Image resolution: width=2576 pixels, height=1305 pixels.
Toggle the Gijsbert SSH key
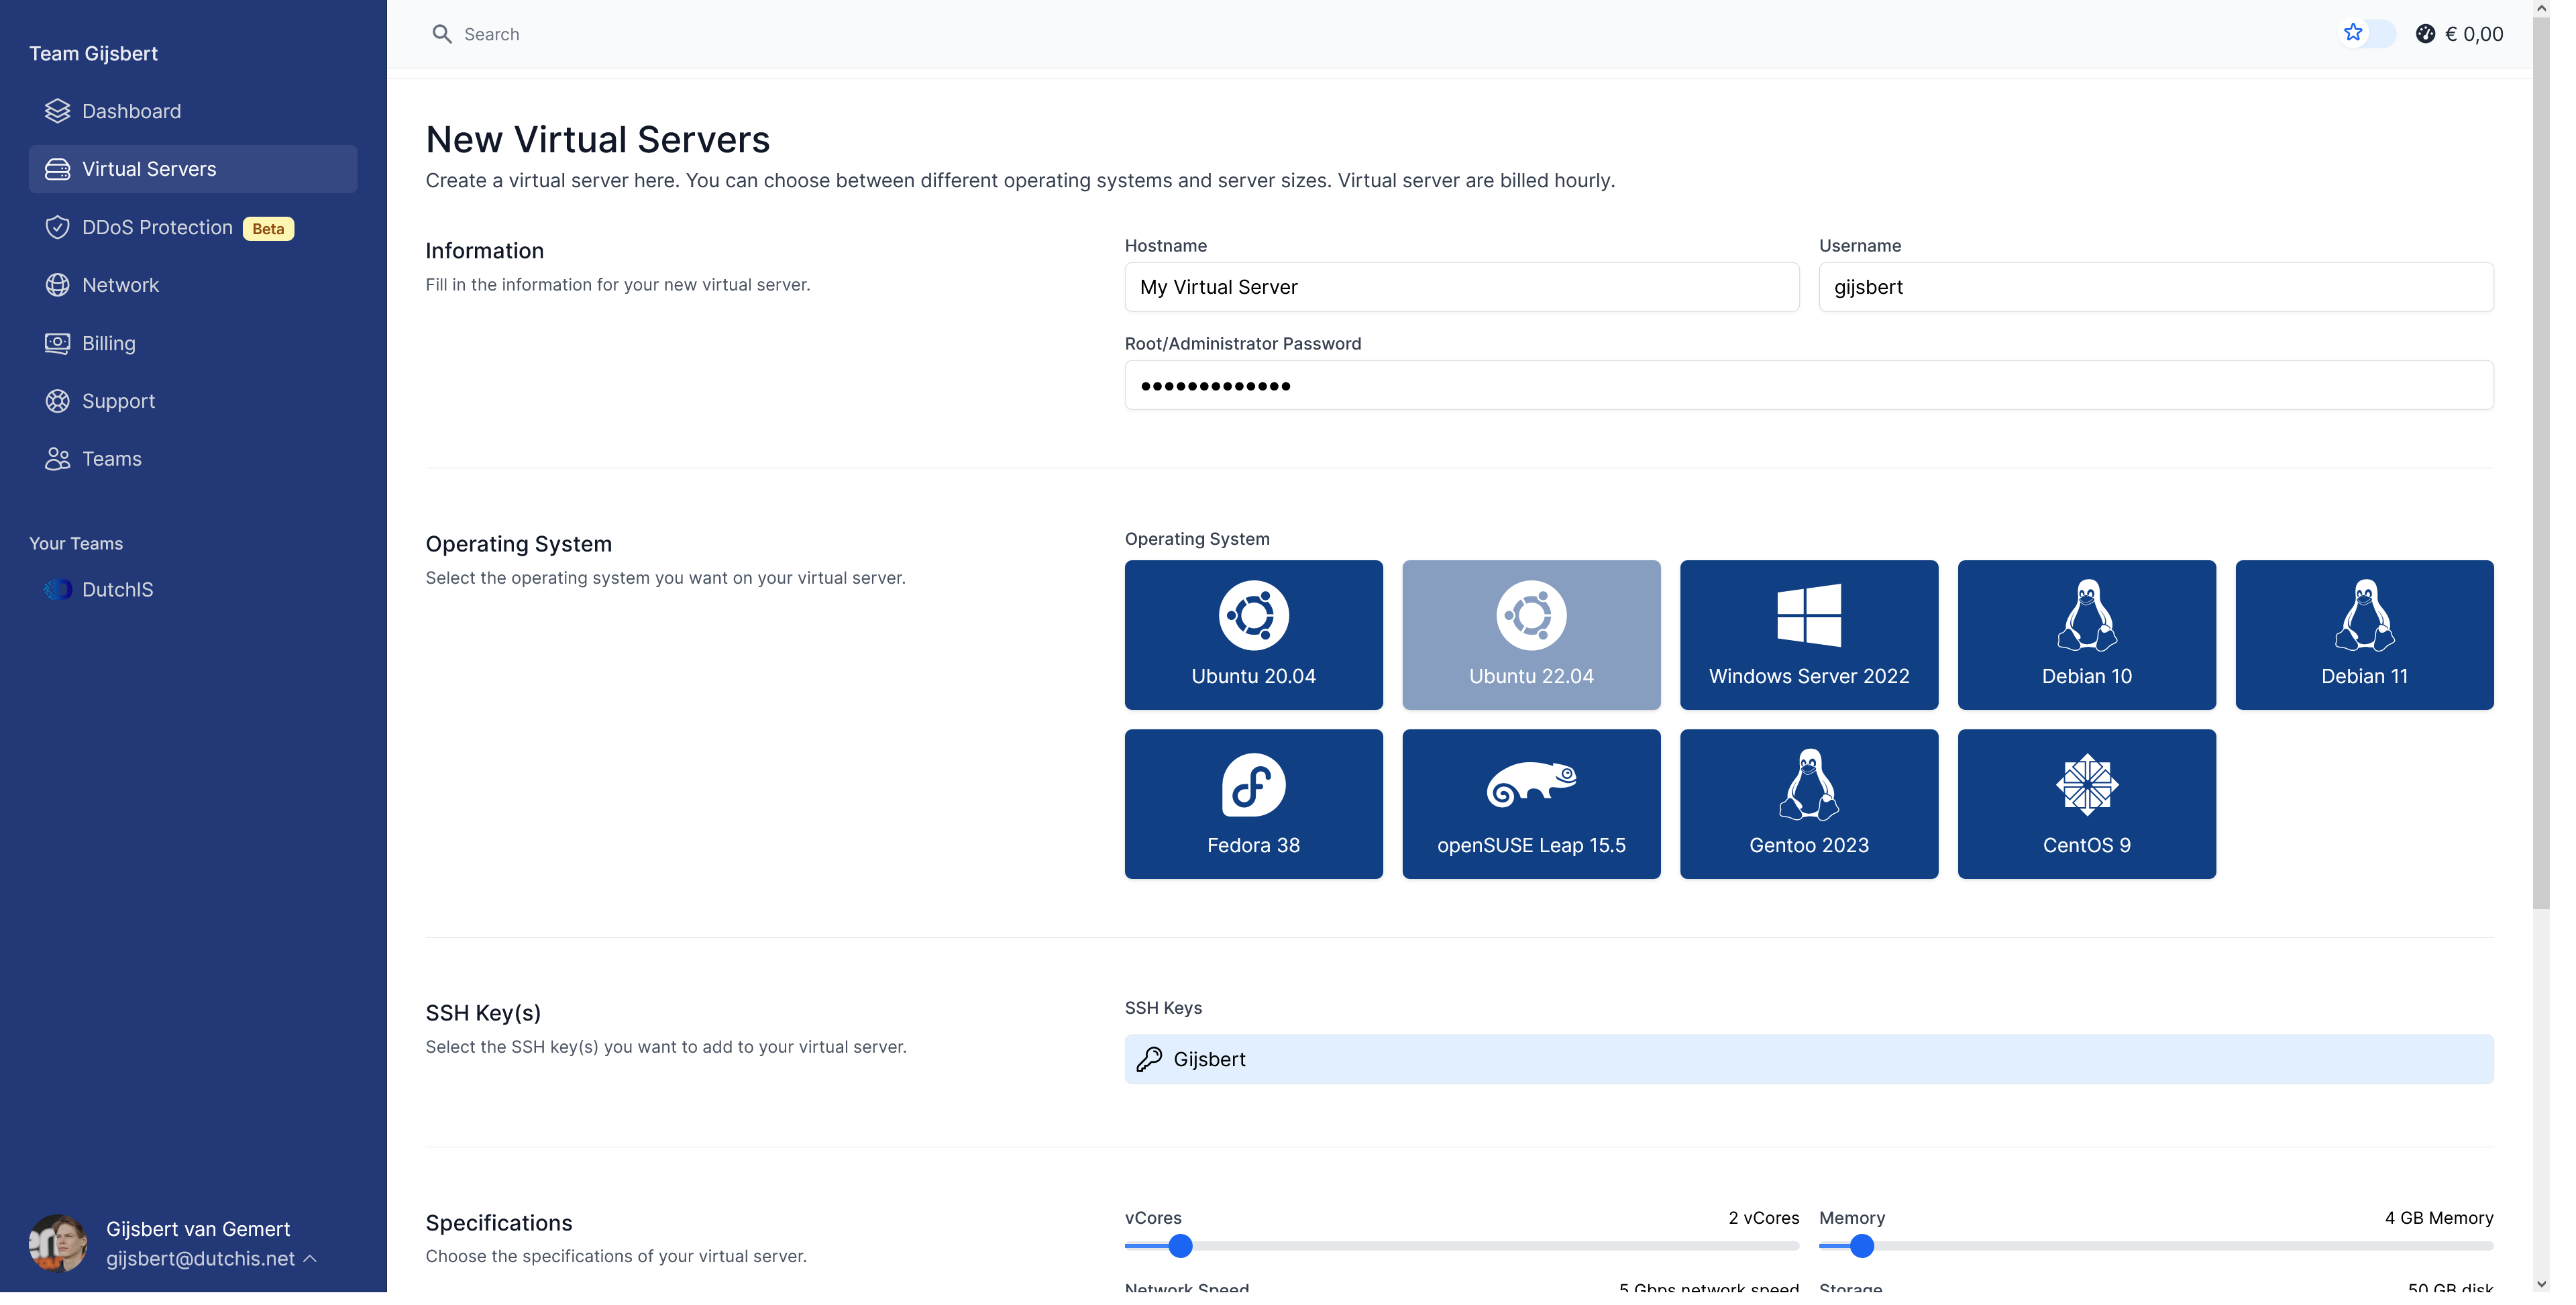pos(1827,1070)
